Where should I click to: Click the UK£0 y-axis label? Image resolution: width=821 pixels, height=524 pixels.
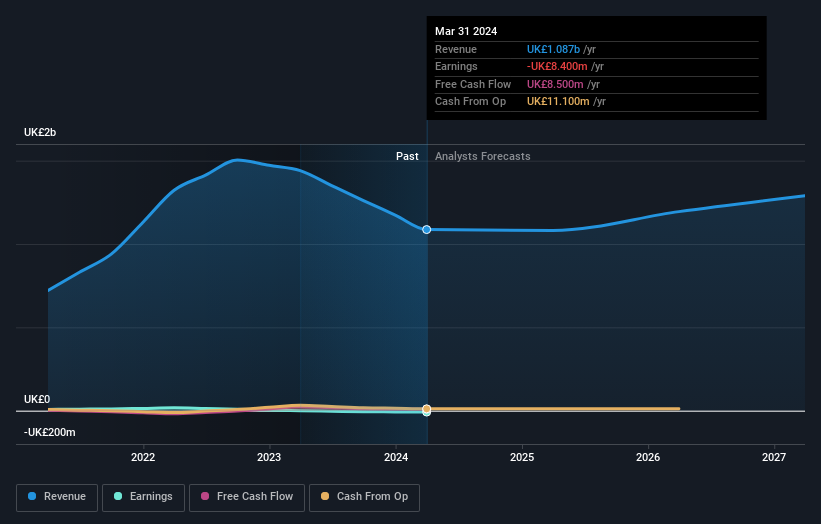click(x=37, y=399)
